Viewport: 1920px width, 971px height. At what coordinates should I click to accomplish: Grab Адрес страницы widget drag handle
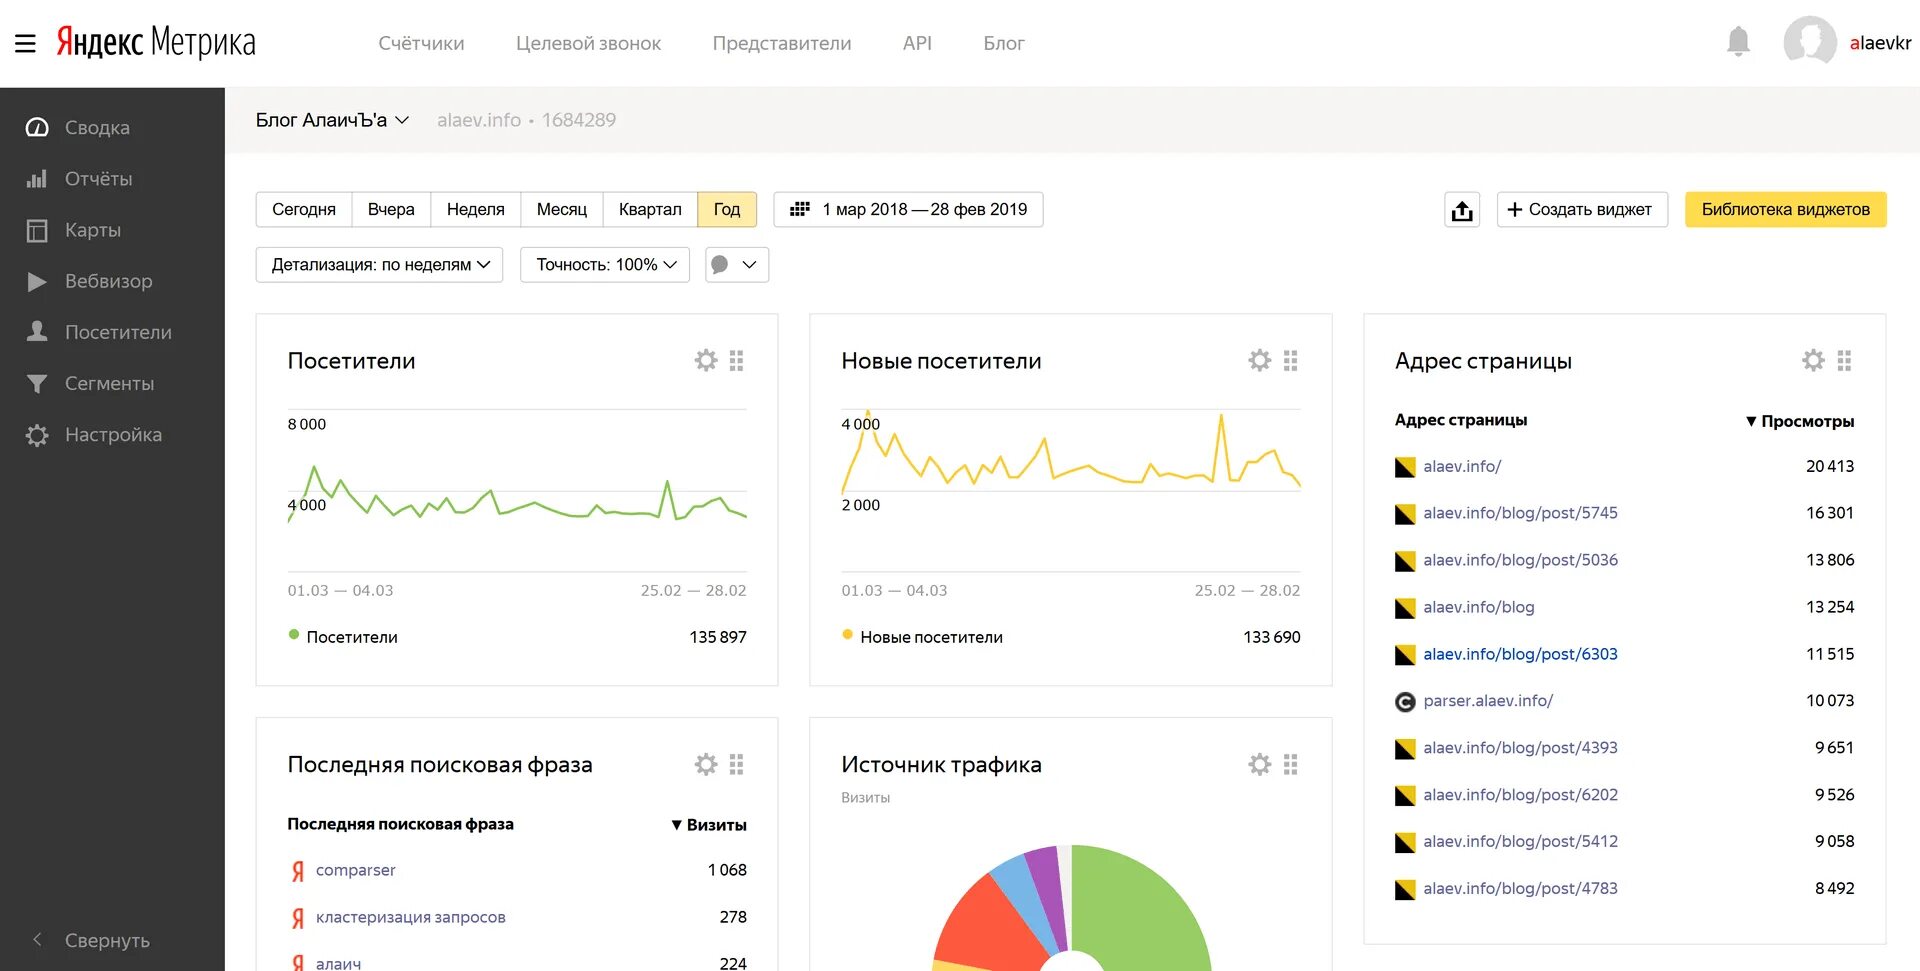pos(1845,361)
